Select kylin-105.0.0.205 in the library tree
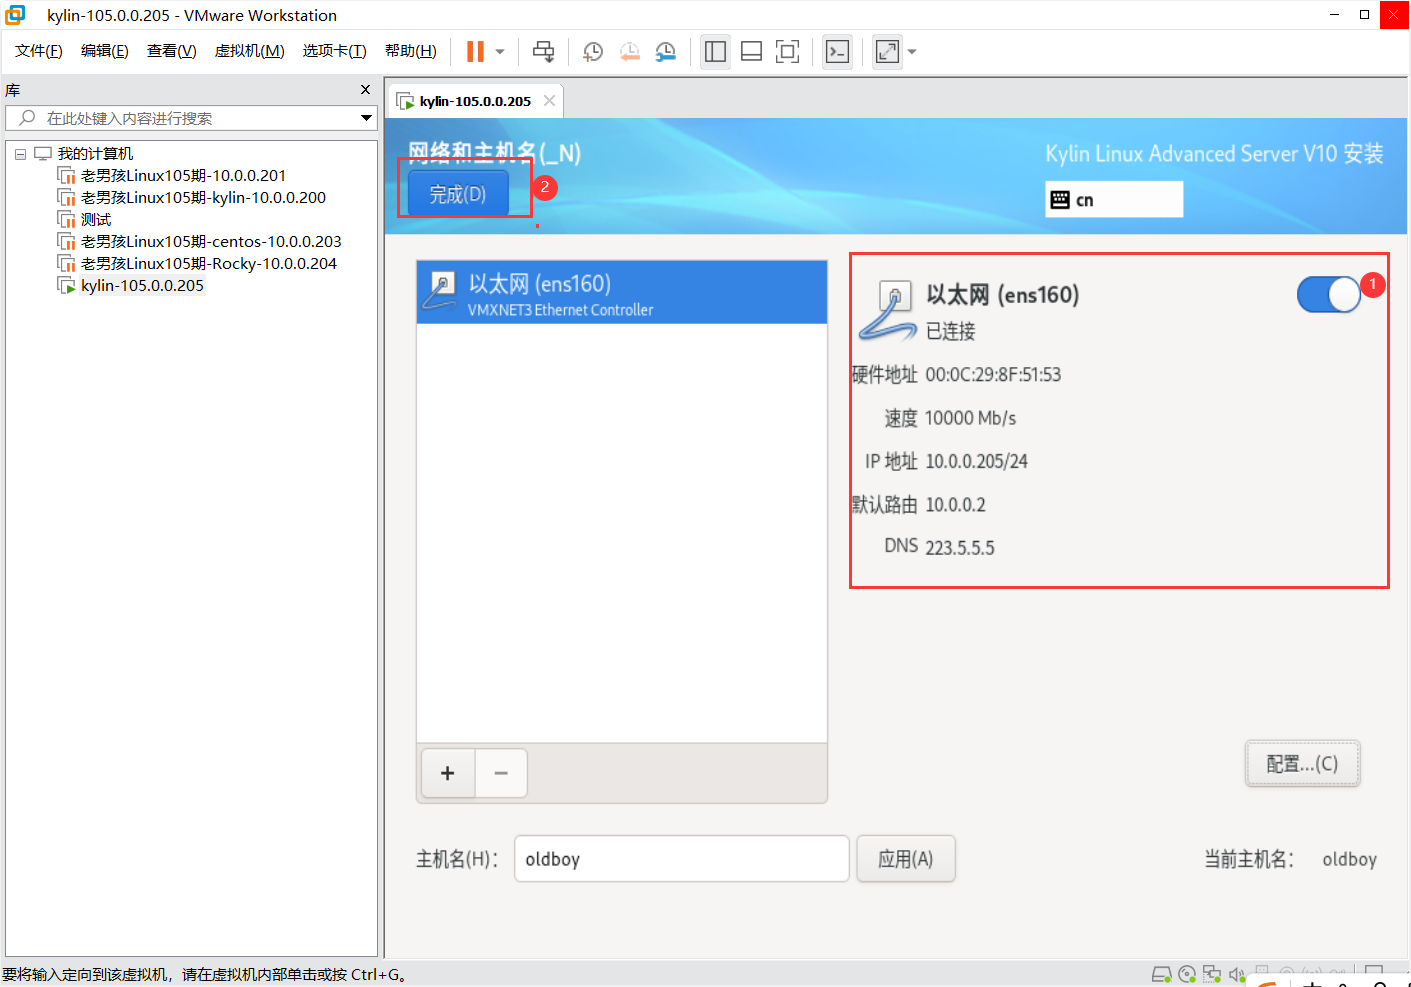This screenshot has height=987, width=1411. click(142, 286)
